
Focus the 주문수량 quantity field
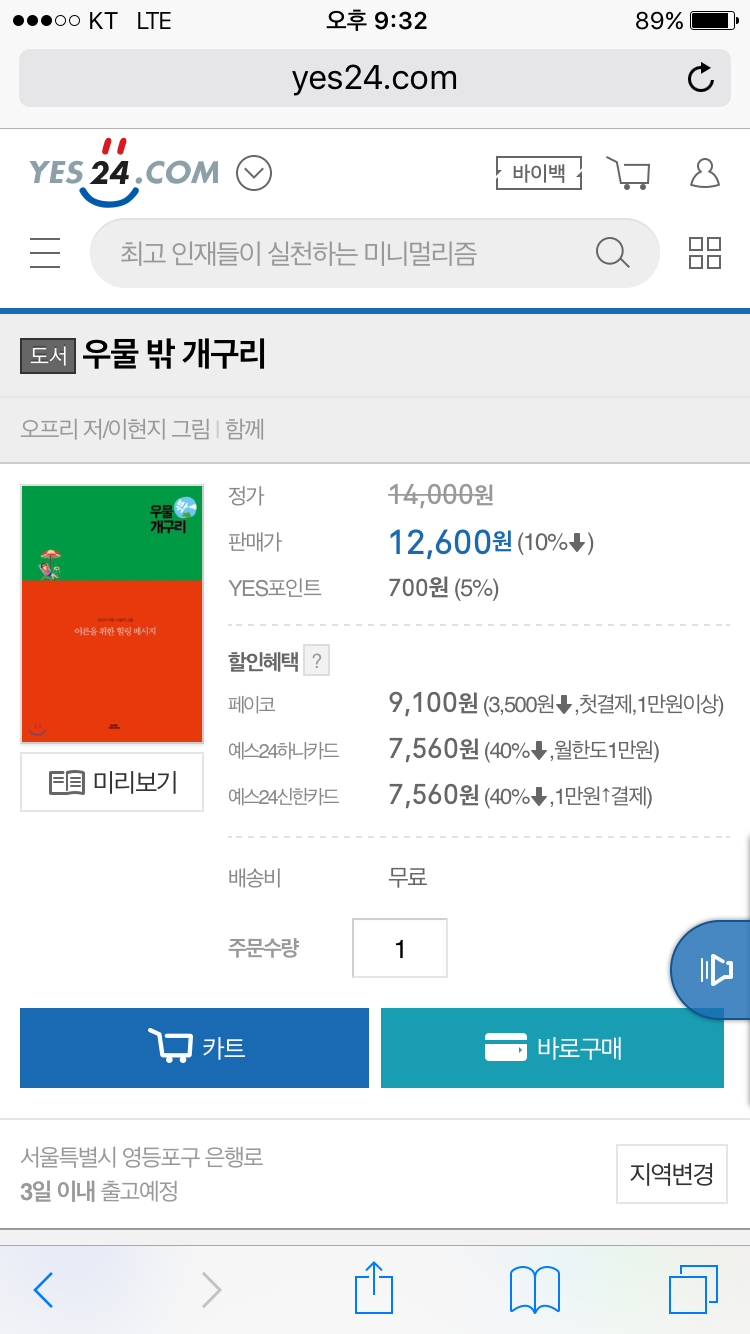point(400,948)
